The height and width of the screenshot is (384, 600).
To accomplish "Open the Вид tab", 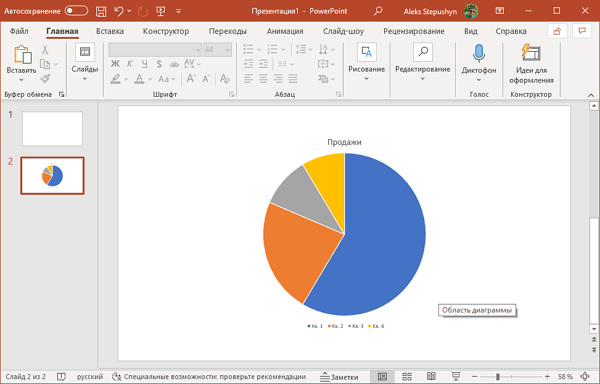I will pyautogui.click(x=471, y=31).
